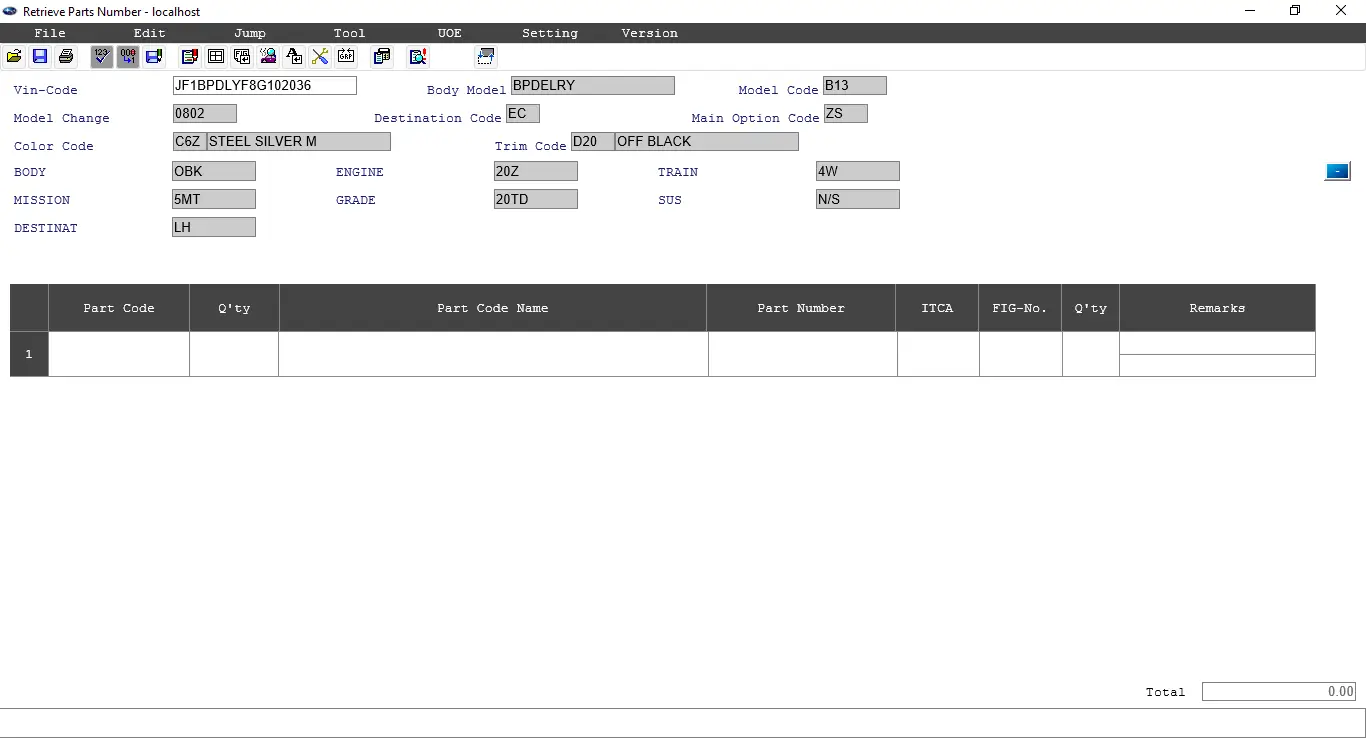Viewport: 1366px width, 738px height.
Task: Click the document verify exclamation icon
Action: click(x=418, y=56)
